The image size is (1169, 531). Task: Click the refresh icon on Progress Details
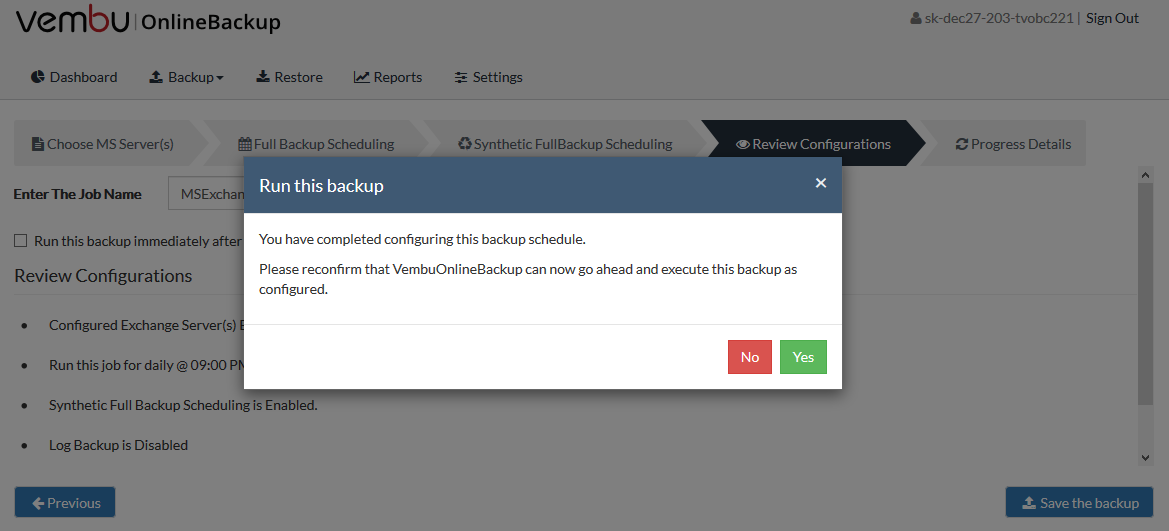tap(962, 144)
